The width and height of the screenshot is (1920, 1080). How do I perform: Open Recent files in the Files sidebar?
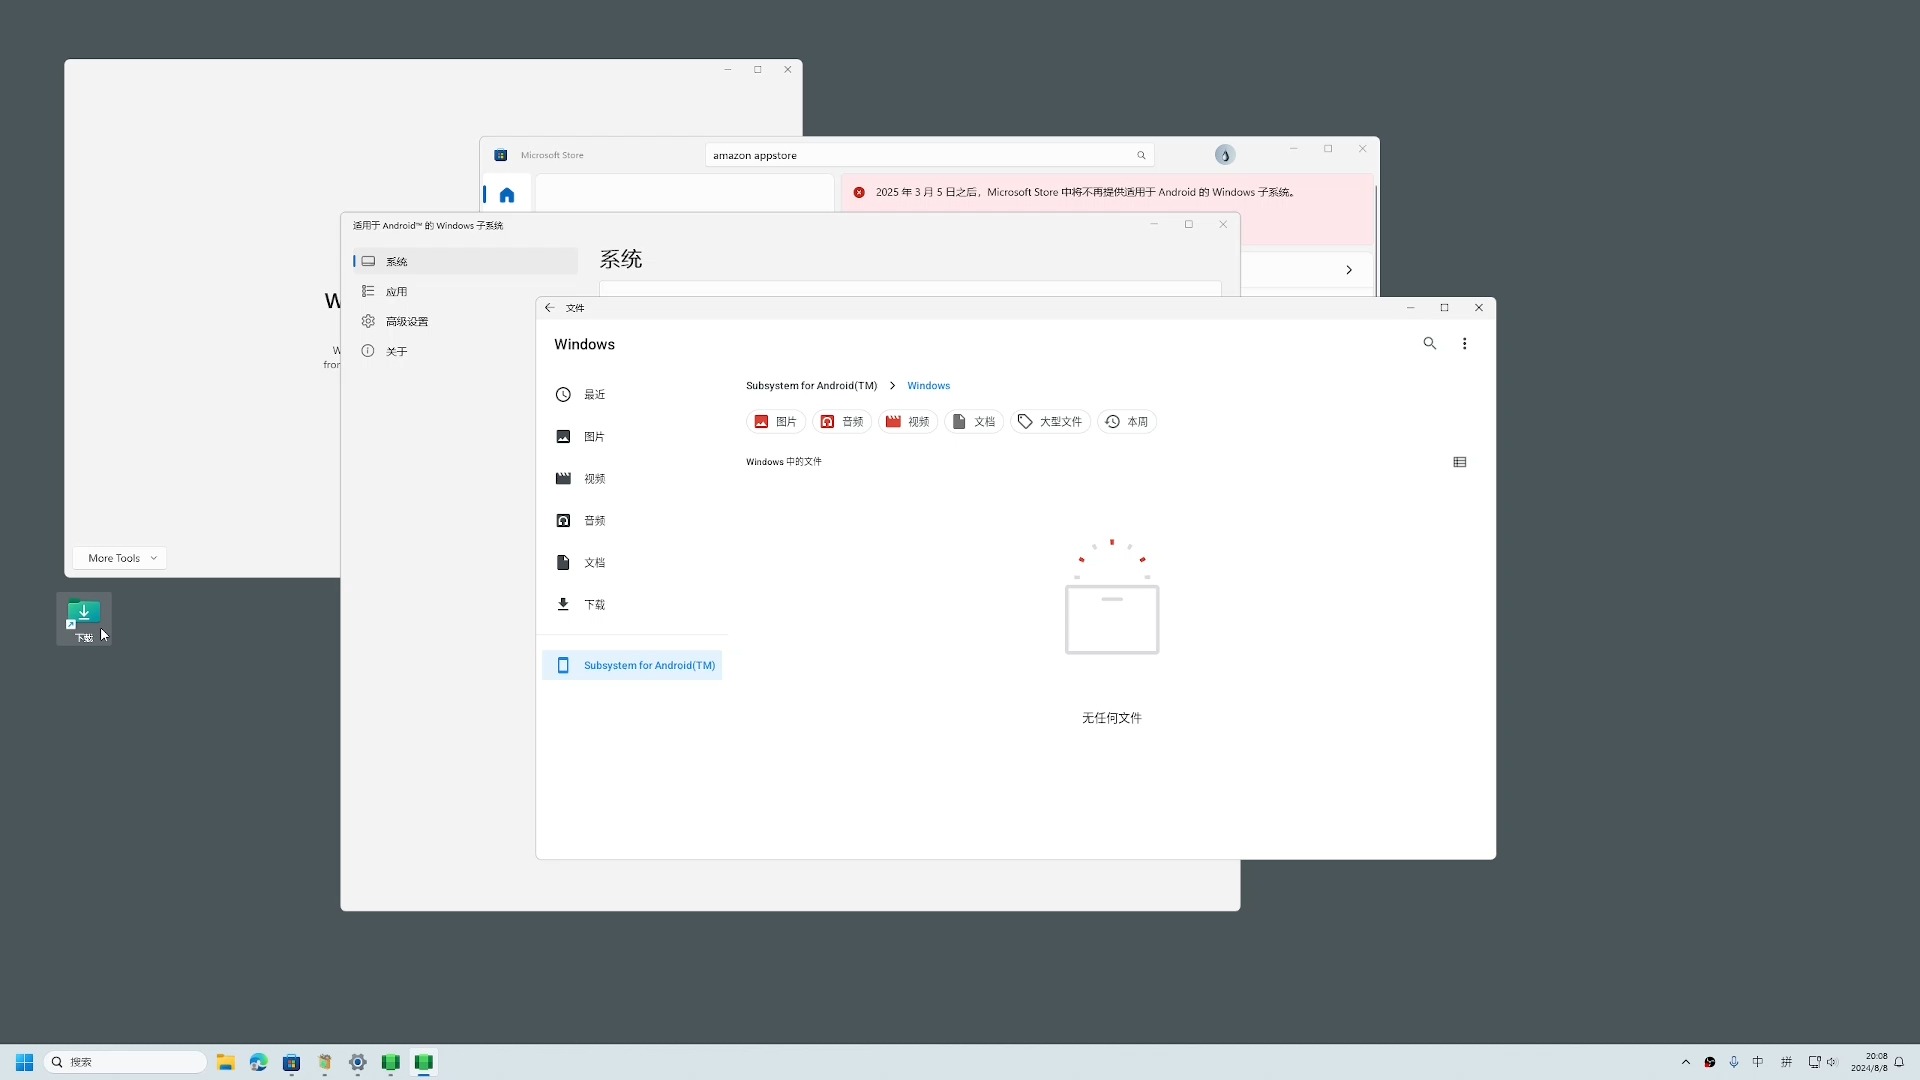tap(593, 394)
